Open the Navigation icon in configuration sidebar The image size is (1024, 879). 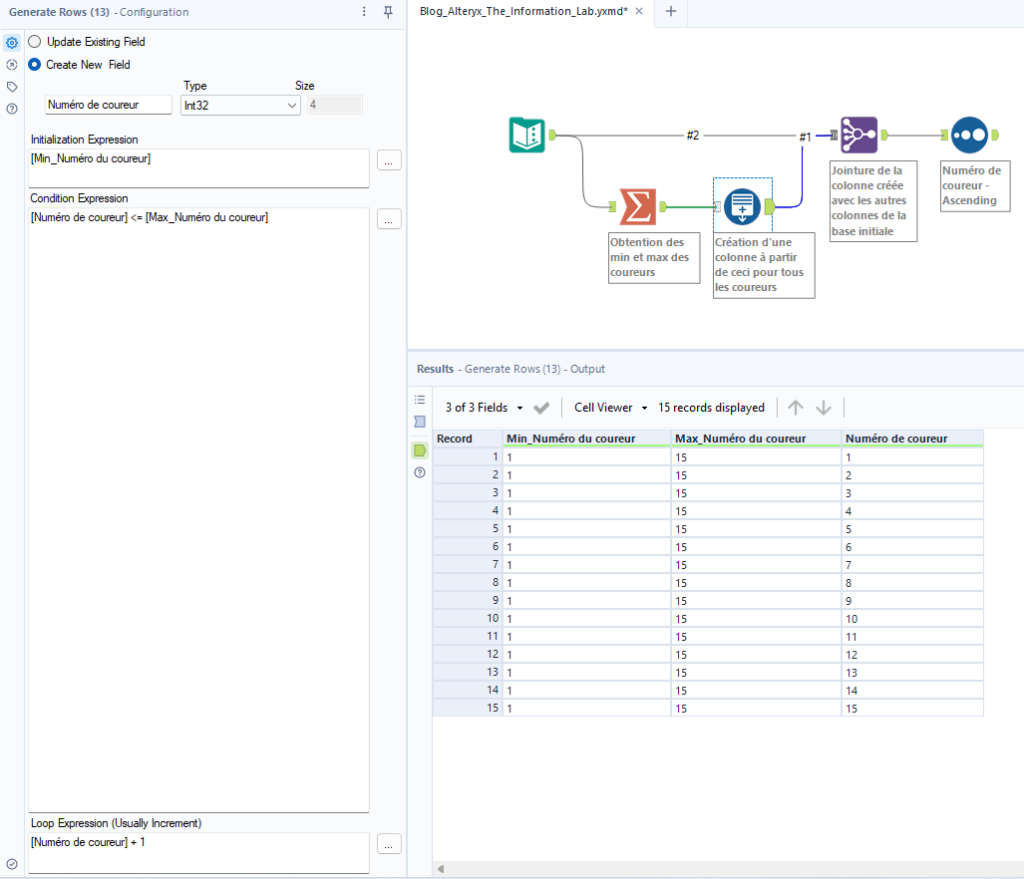point(12,65)
